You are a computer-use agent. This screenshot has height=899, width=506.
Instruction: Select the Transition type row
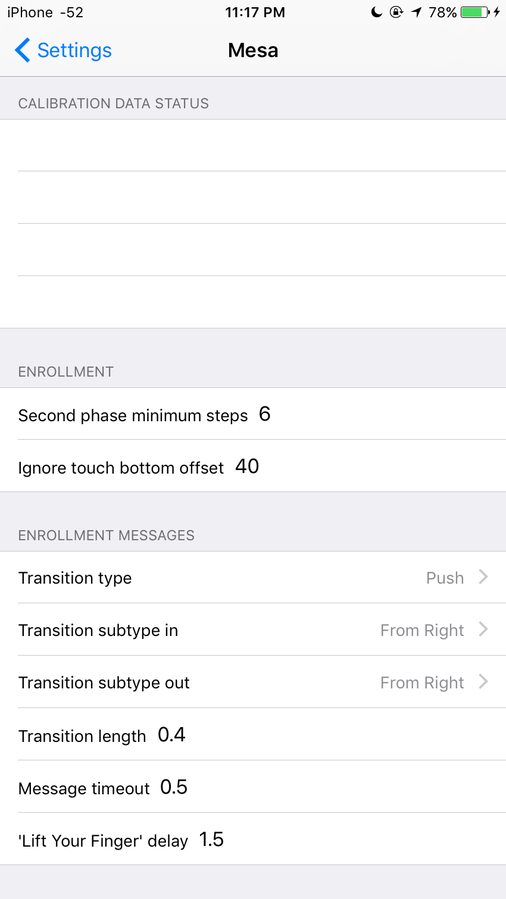point(253,577)
